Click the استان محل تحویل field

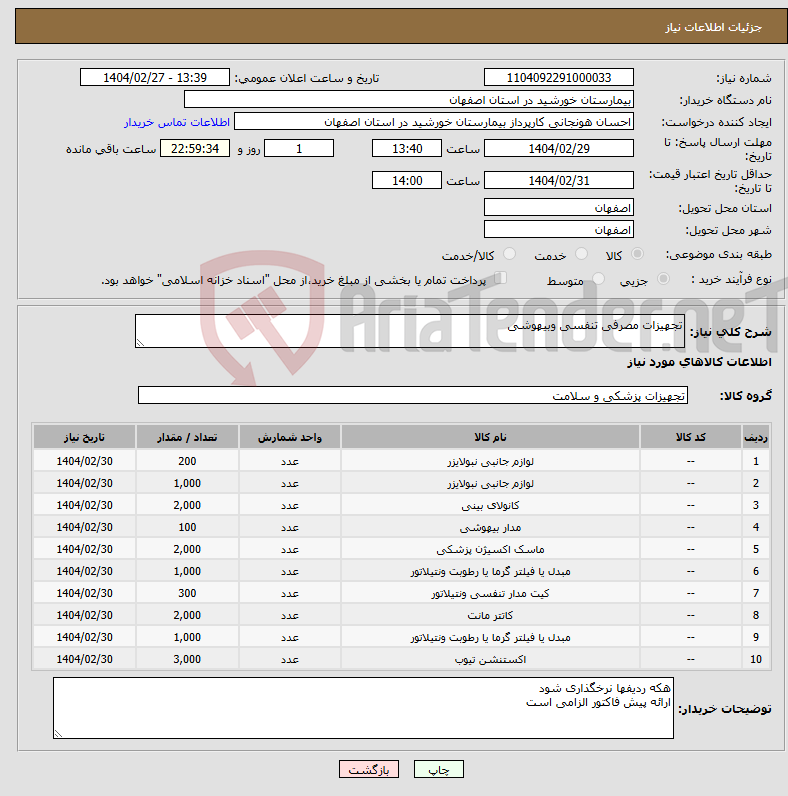pos(559,208)
